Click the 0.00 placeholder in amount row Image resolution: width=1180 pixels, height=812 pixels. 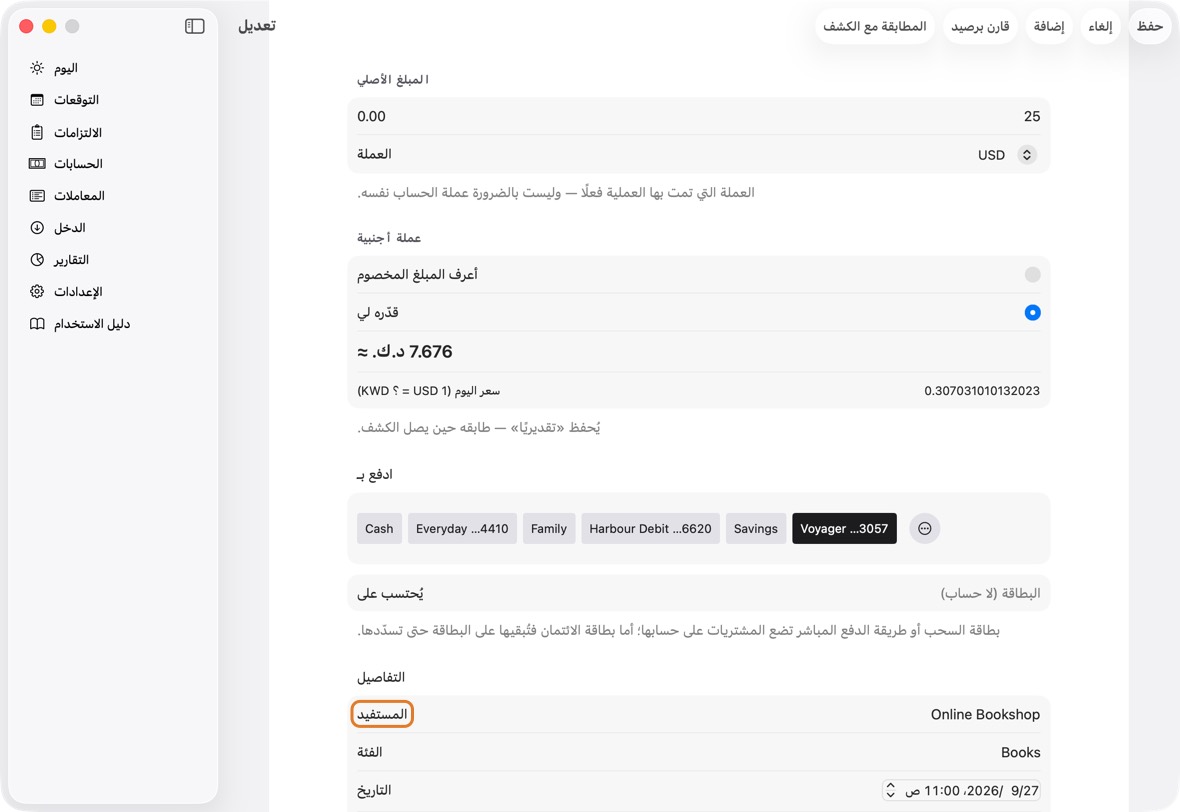371,116
